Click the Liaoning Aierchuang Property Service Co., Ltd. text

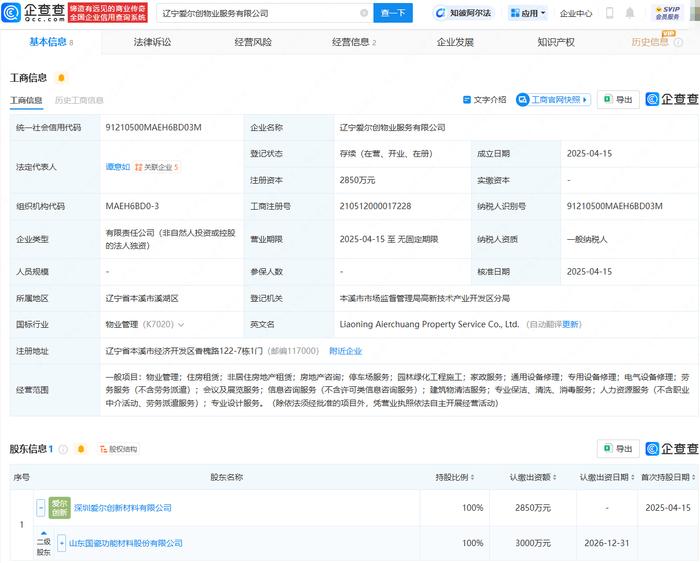[x=429, y=324]
